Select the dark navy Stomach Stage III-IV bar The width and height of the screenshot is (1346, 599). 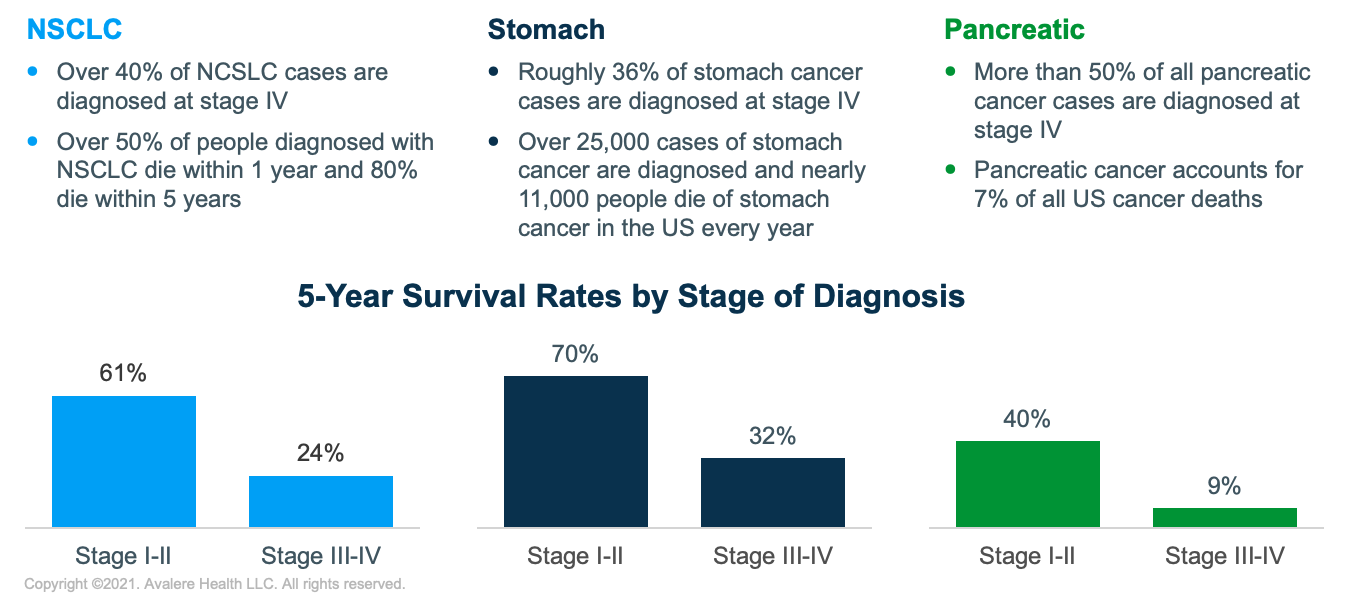pyautogui.click(x=772, y=492)
